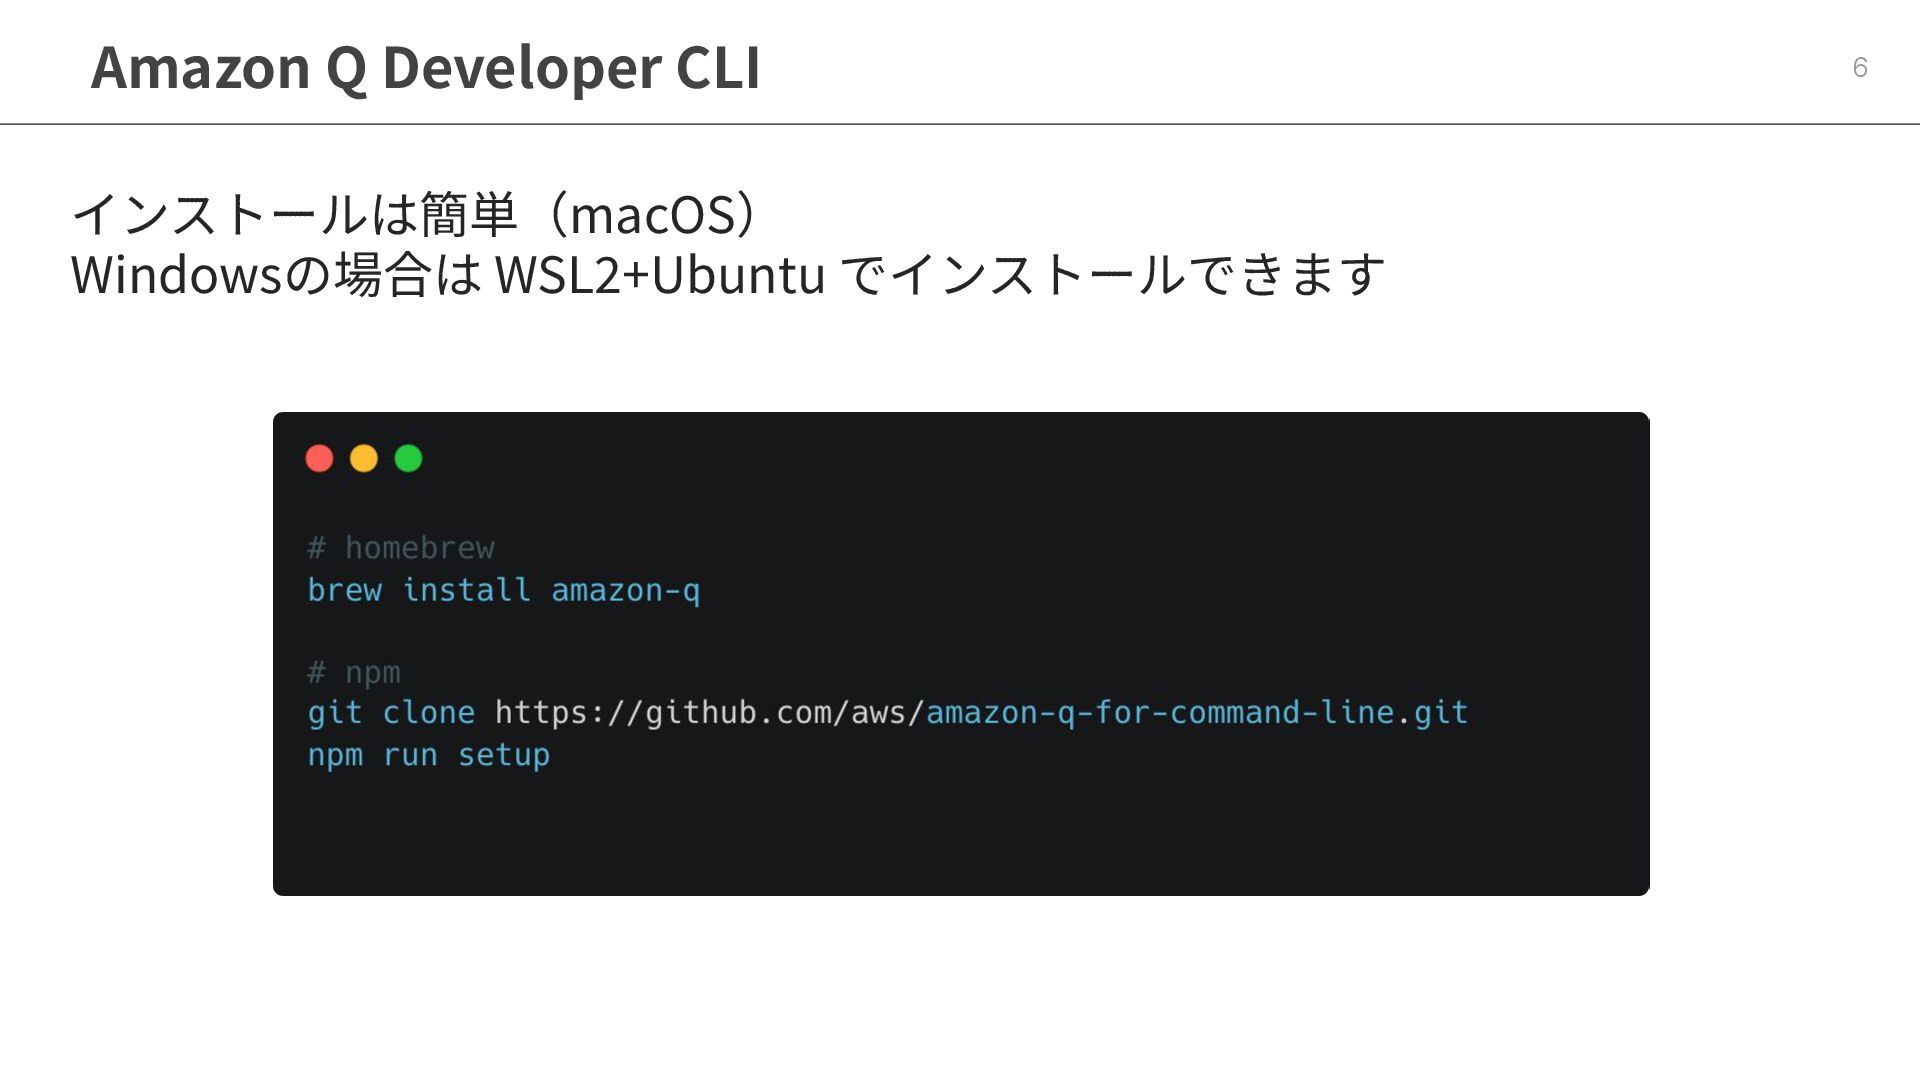Screen dimensions: 1920x1080
Task: Click the 'git clone' text
Action: (x=391, y=713)
